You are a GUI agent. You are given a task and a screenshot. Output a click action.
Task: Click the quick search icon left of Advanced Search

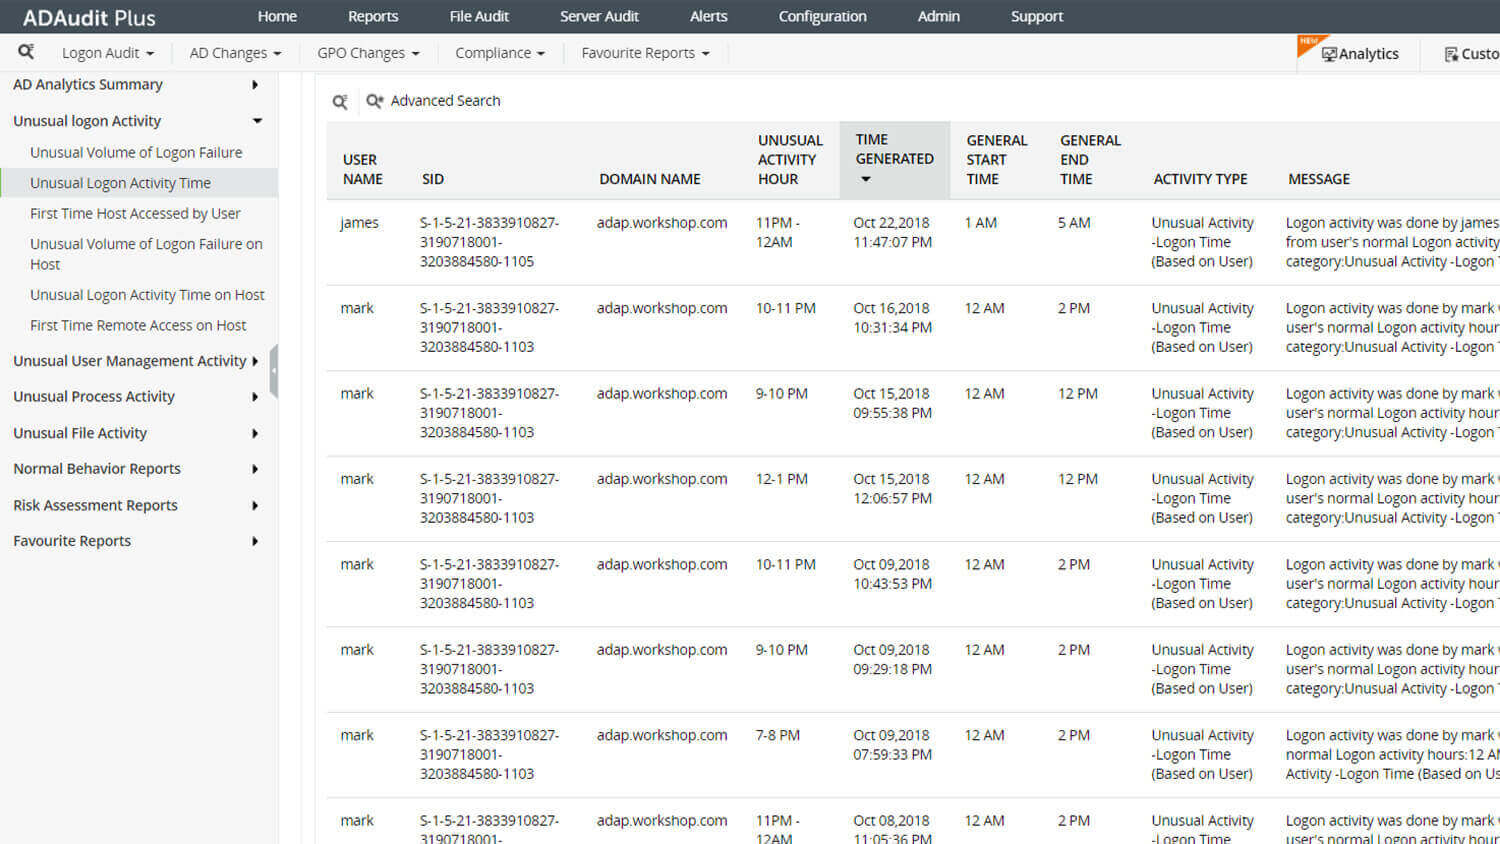(340, 101)
